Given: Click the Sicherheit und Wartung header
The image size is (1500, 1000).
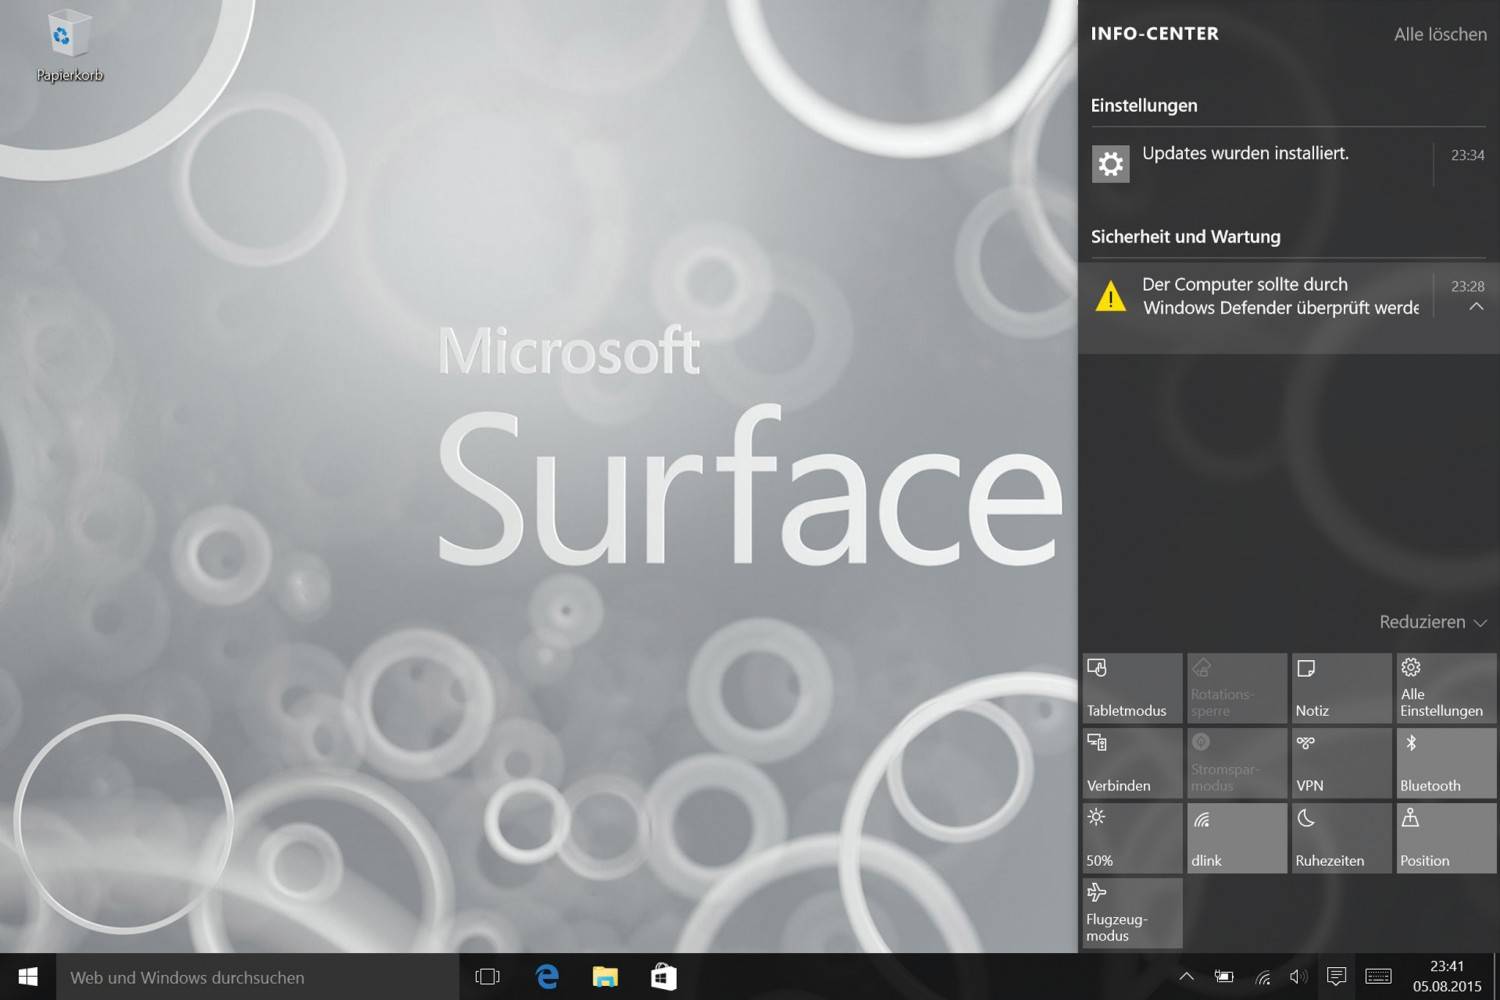Looking at the screenshot, I should click(x=1185, y=237).
